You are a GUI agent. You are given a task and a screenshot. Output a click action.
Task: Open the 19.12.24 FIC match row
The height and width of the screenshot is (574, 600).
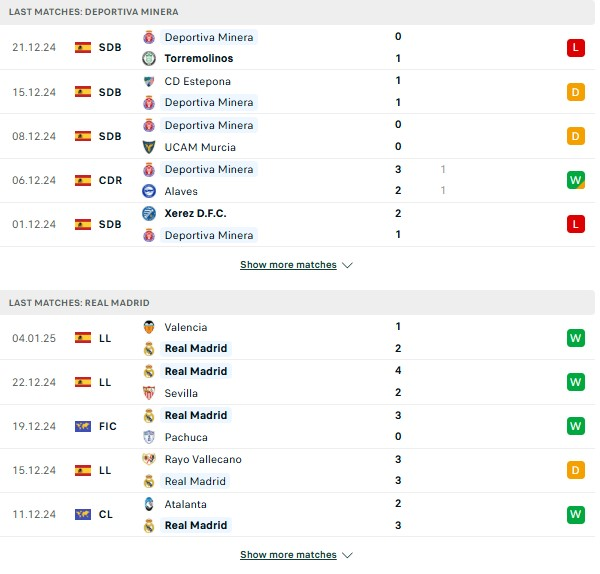click(x=300, y=426)
